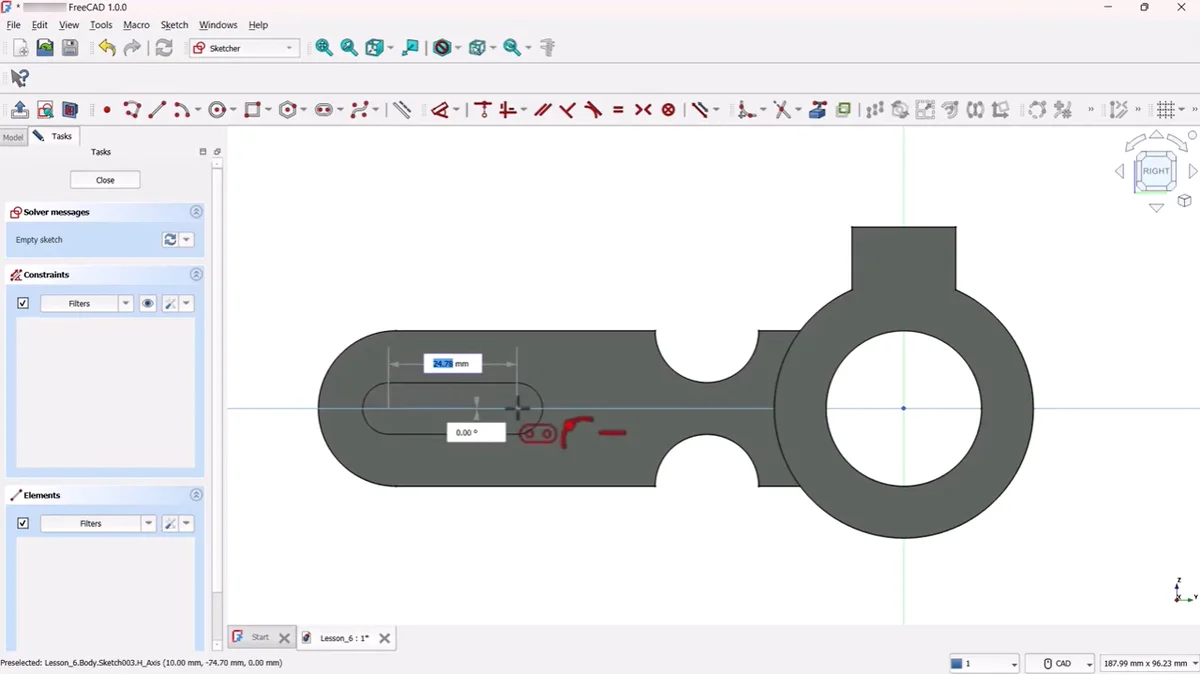Toggle the Elements filter checkbox
The width and height of the screenshot is (1200, 674).
click(x=23, y=523)
